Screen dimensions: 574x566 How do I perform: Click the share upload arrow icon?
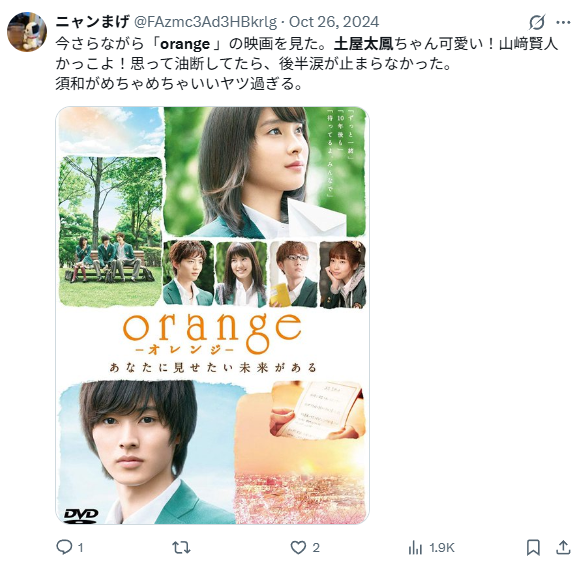tap(563, 548)
